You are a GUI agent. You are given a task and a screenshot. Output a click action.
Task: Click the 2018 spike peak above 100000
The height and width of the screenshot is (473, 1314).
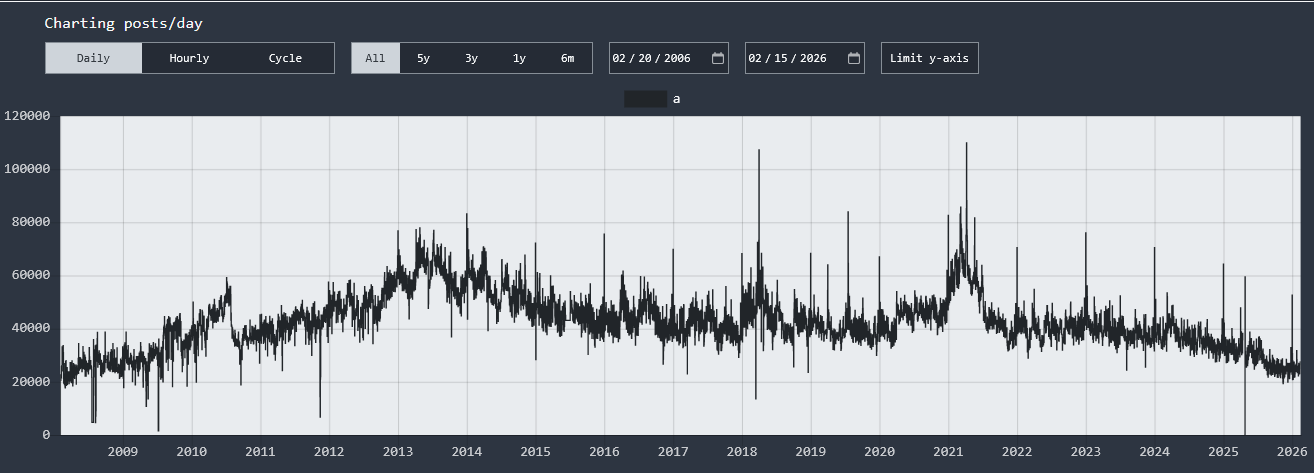coord(759,150)
